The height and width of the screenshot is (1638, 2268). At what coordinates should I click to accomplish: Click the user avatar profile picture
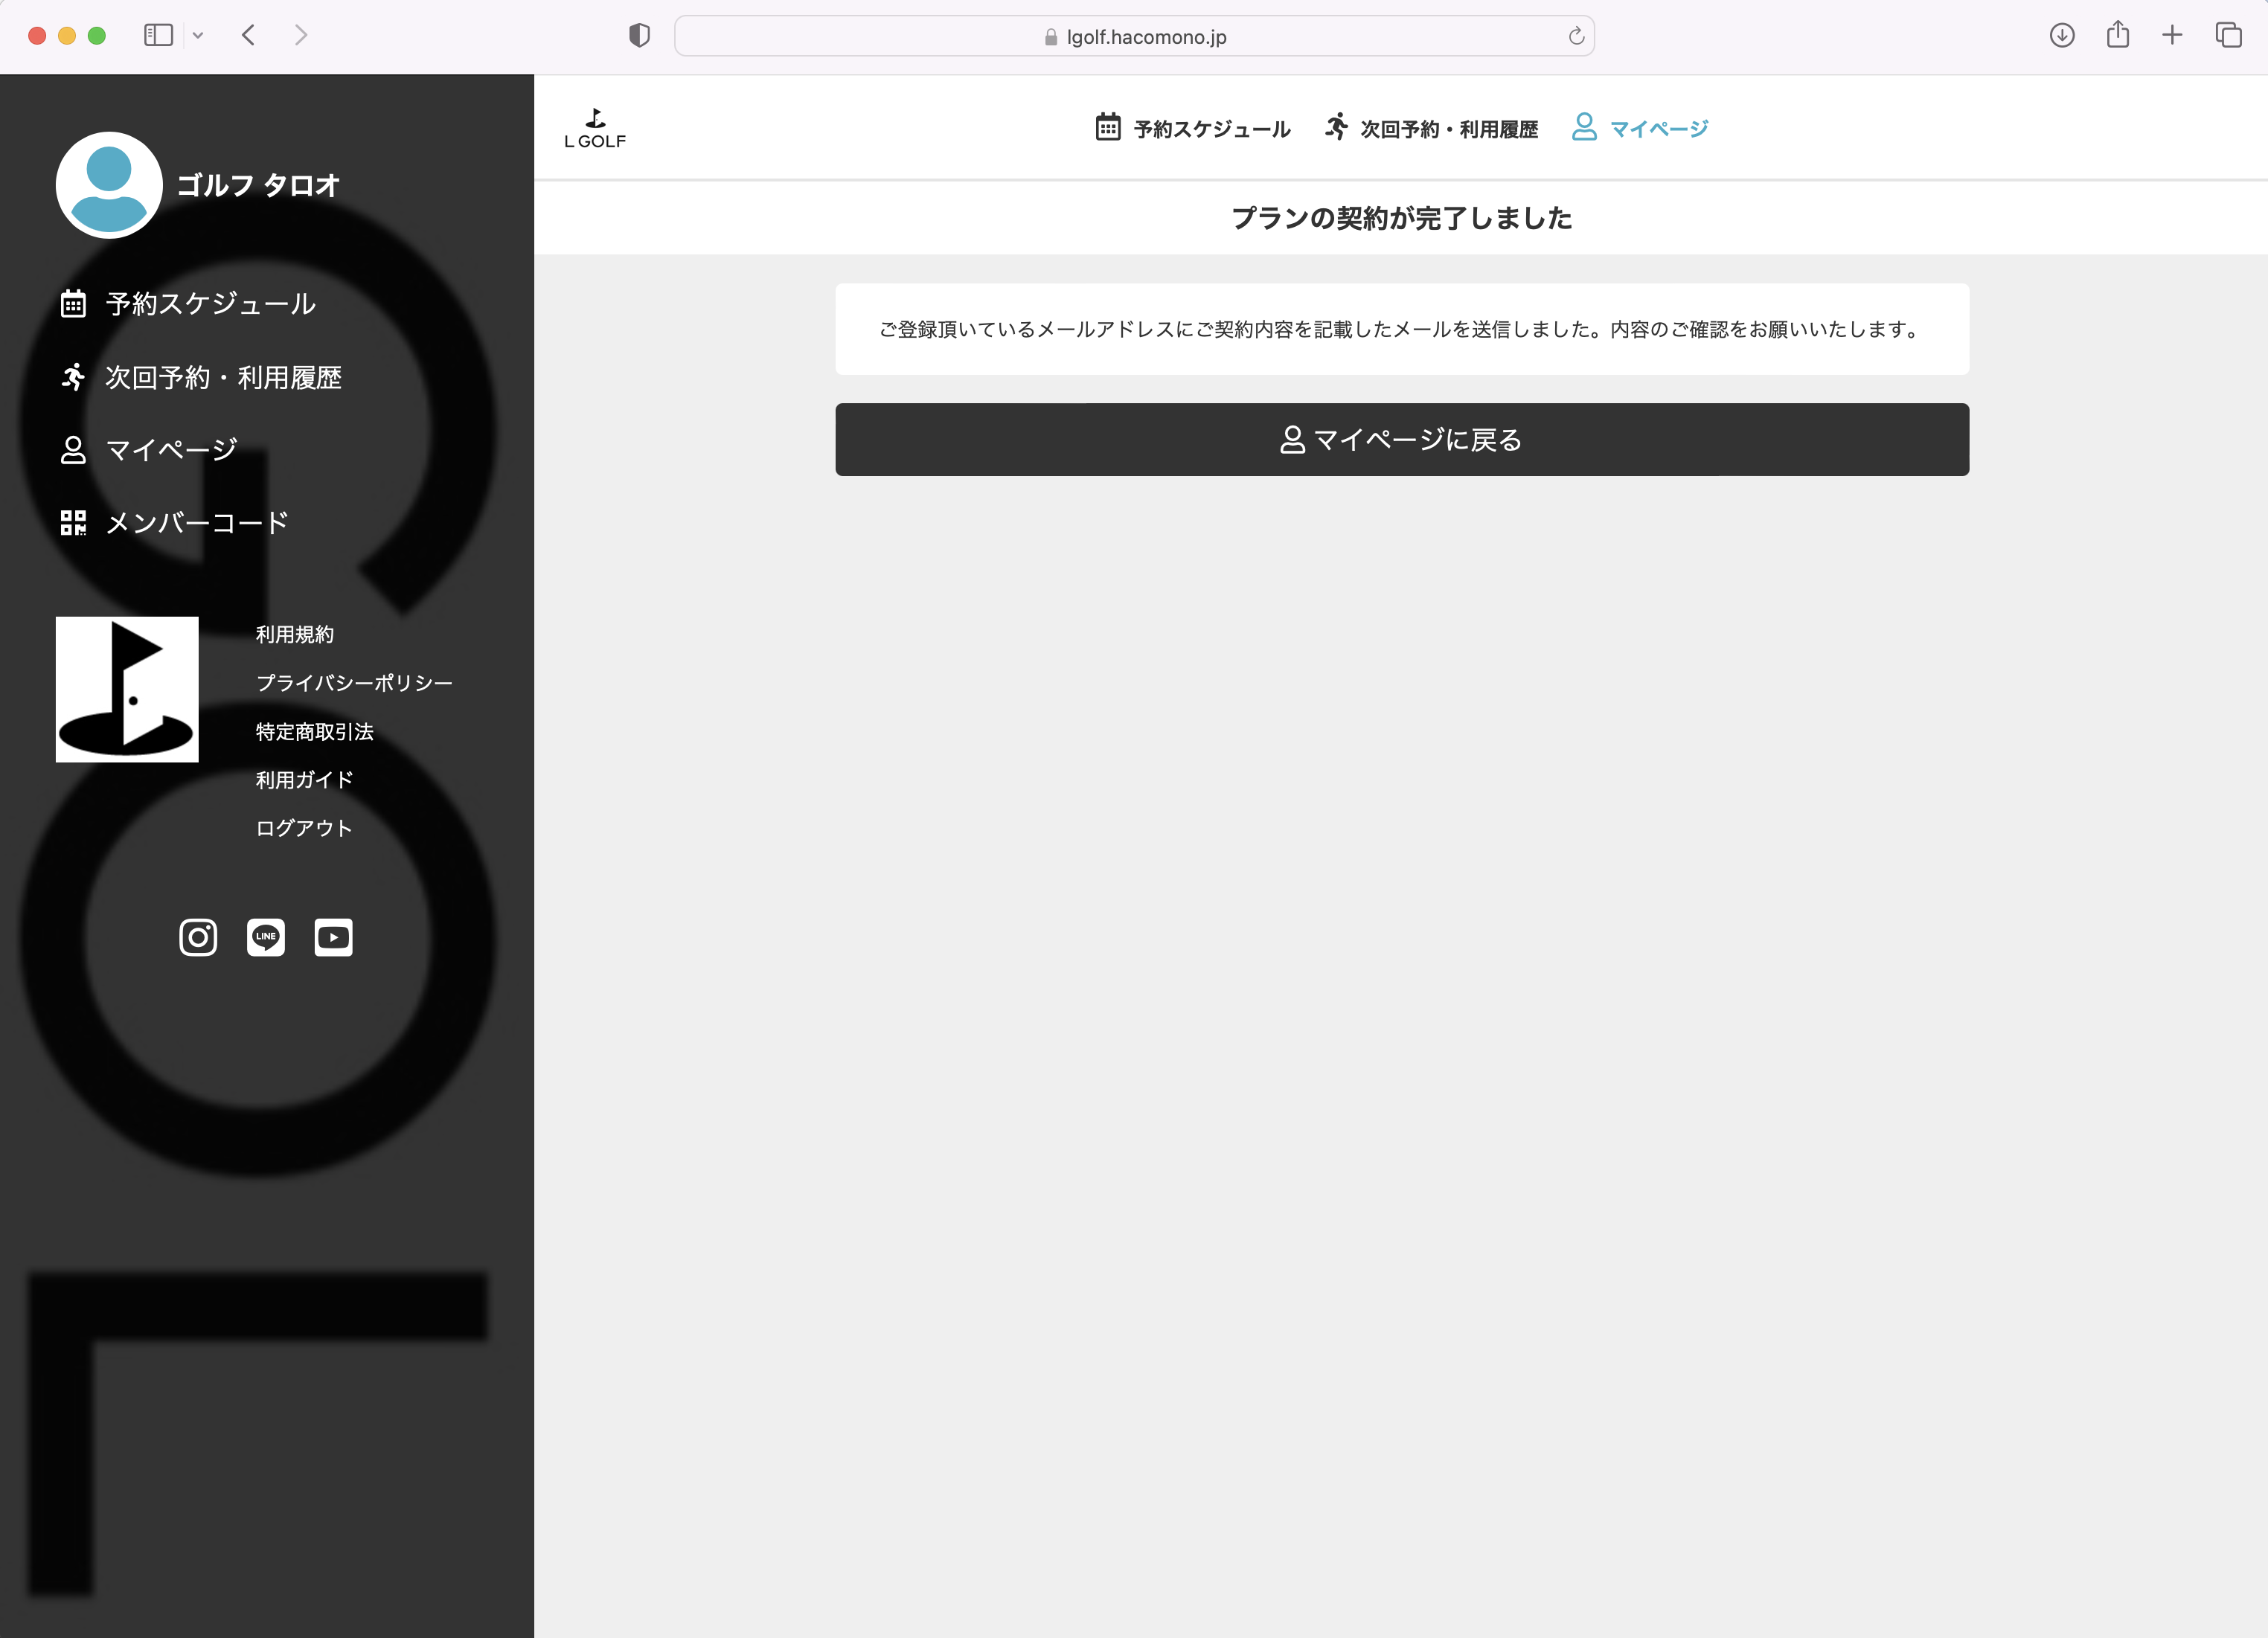(x=109, y=185)
